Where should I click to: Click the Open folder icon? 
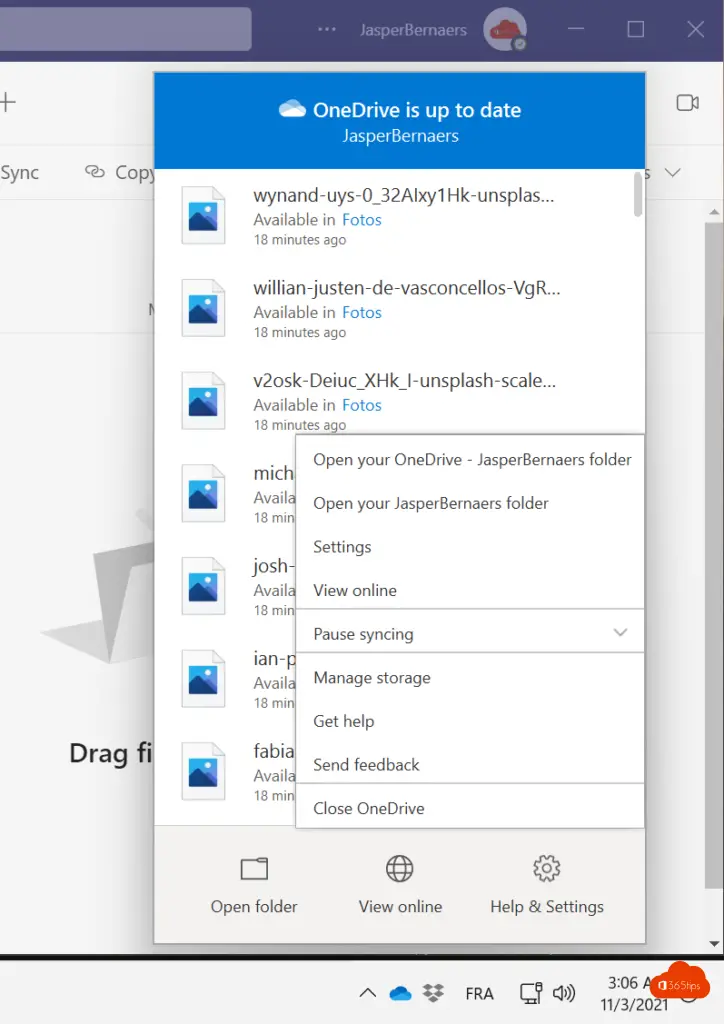[254, 869]
